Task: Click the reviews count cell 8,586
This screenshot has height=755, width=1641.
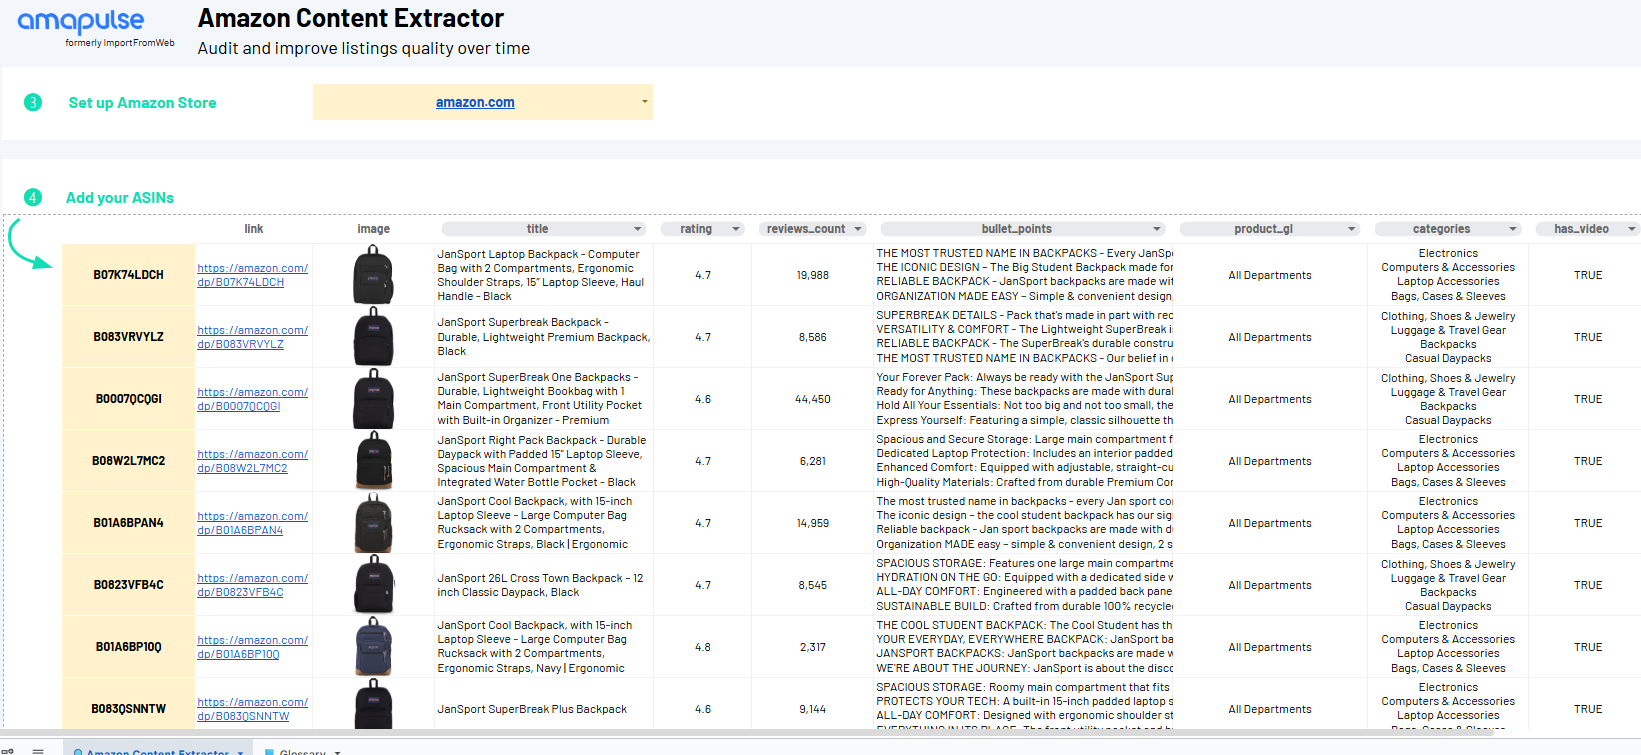Action: tap(813, 337)
